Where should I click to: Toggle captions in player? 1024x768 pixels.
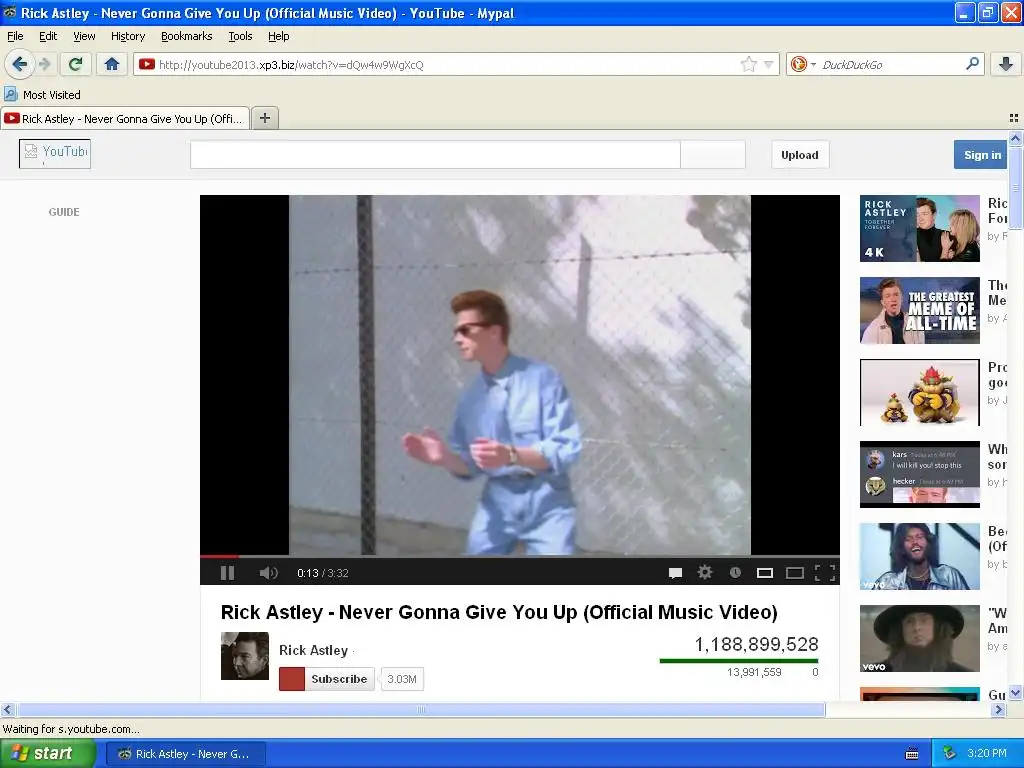[675, 573]
